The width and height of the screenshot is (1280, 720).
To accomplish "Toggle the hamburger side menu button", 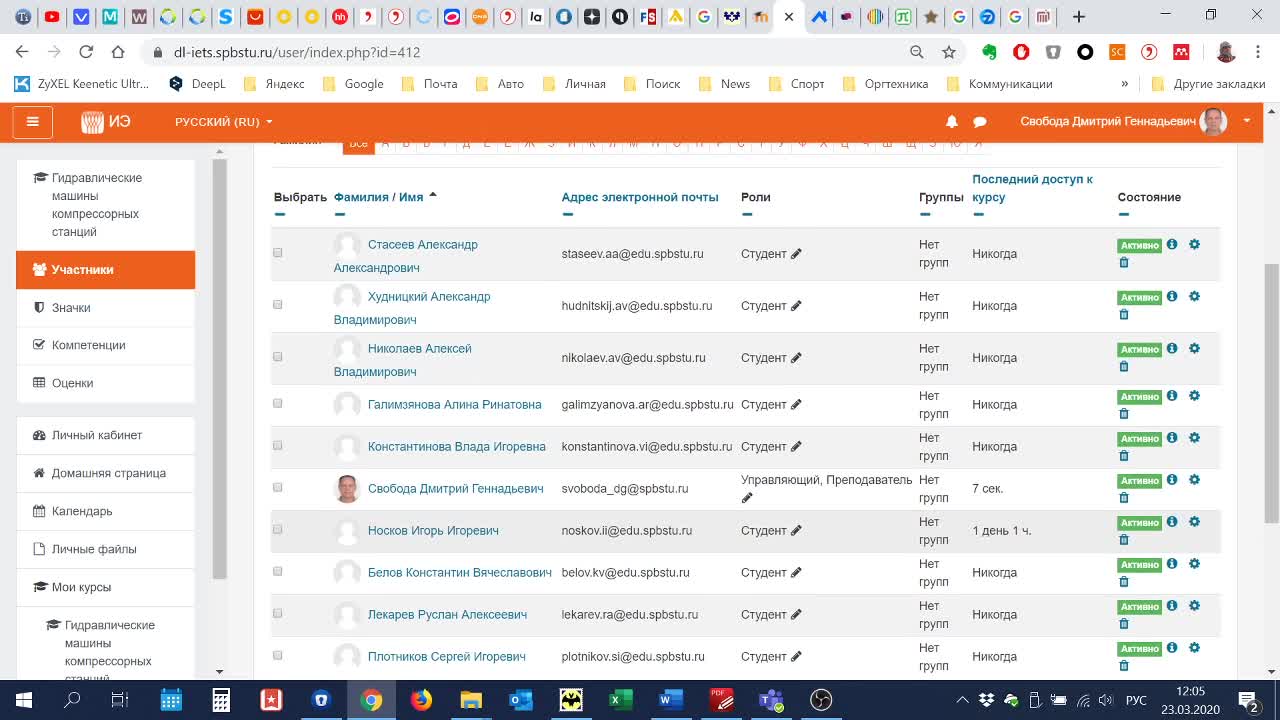I will pos(33,121).
